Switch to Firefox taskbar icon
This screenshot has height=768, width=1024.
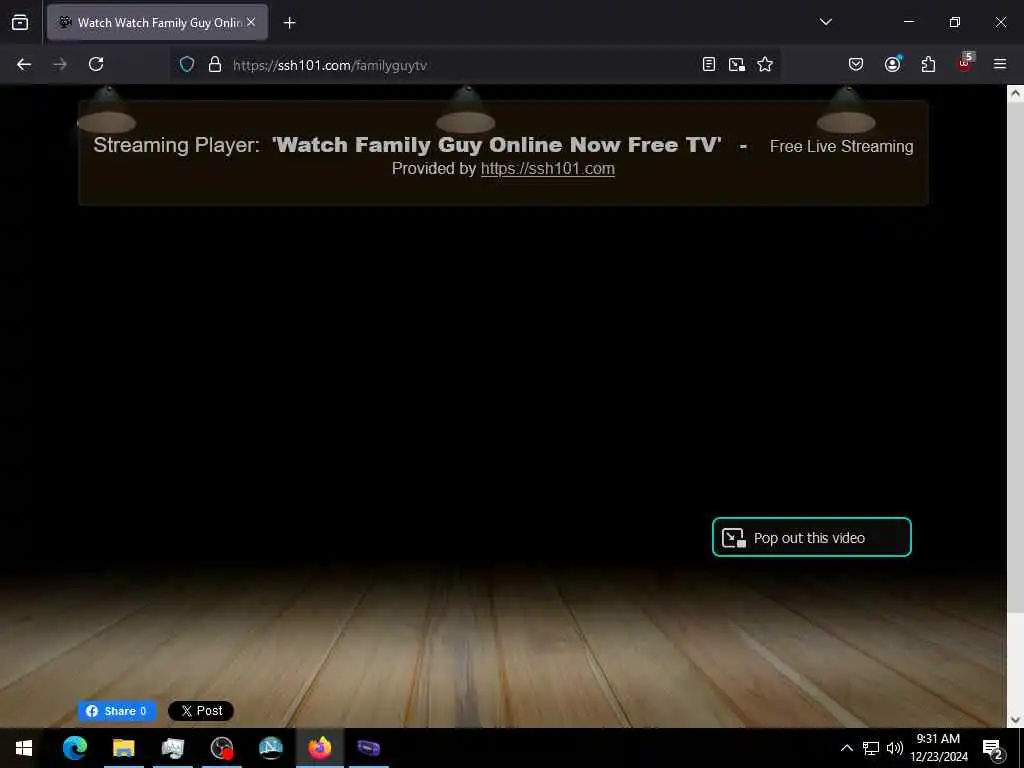click(319, 748)
